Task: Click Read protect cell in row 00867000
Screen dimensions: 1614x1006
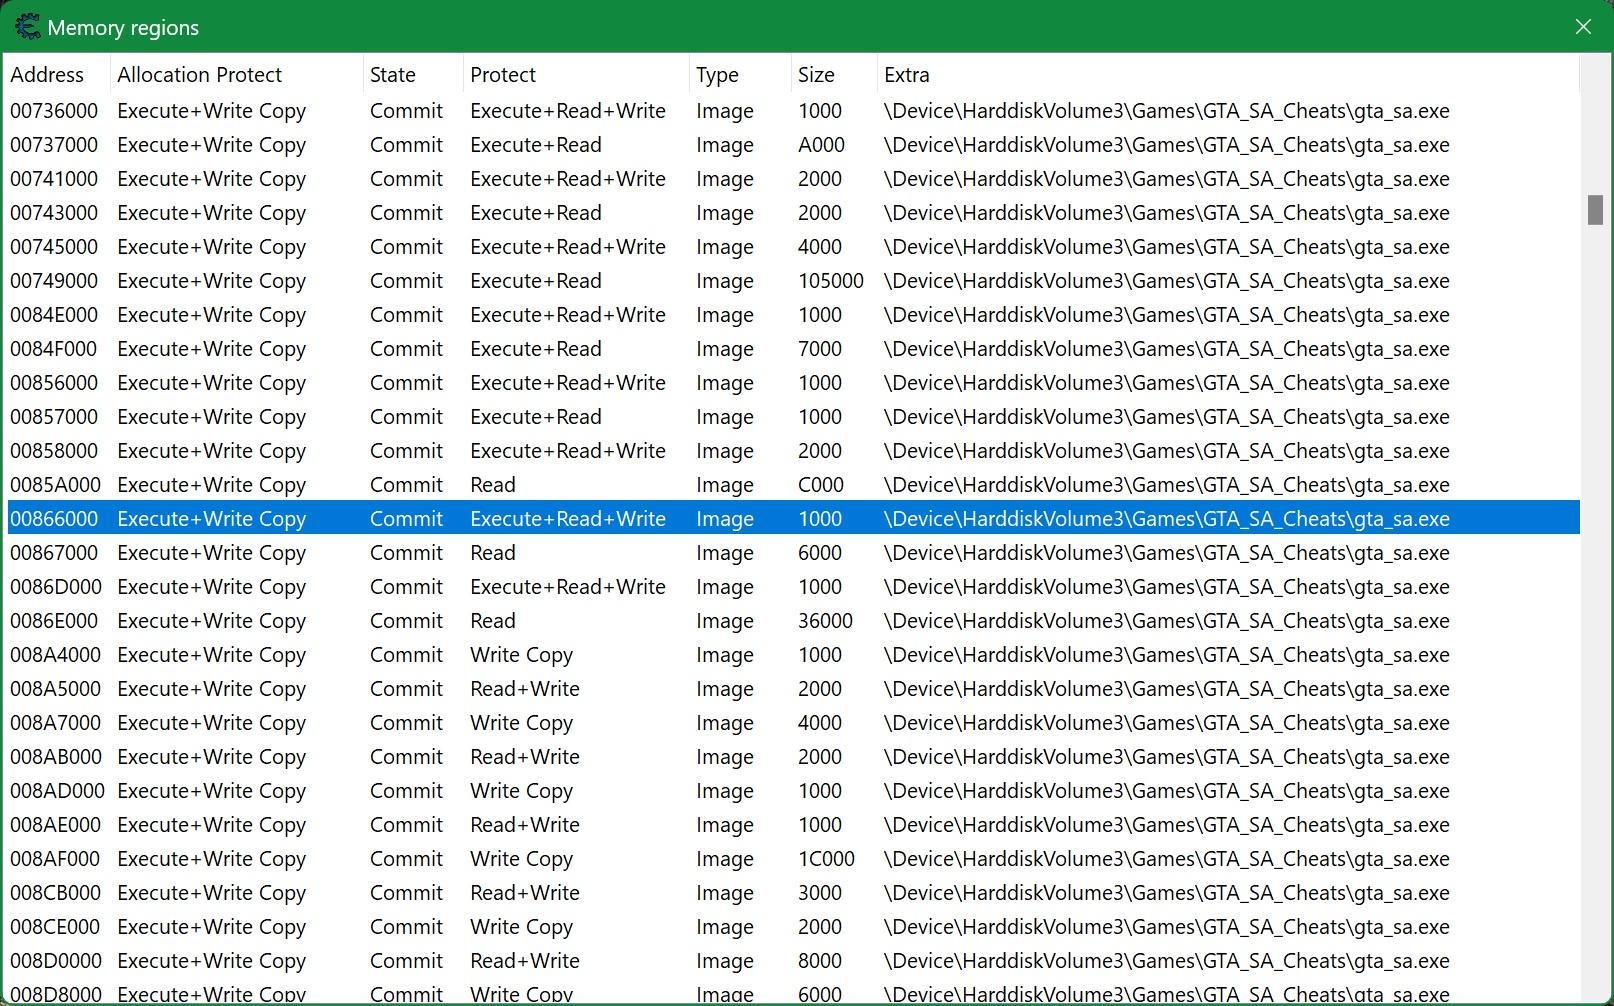Action: [493, 553]
